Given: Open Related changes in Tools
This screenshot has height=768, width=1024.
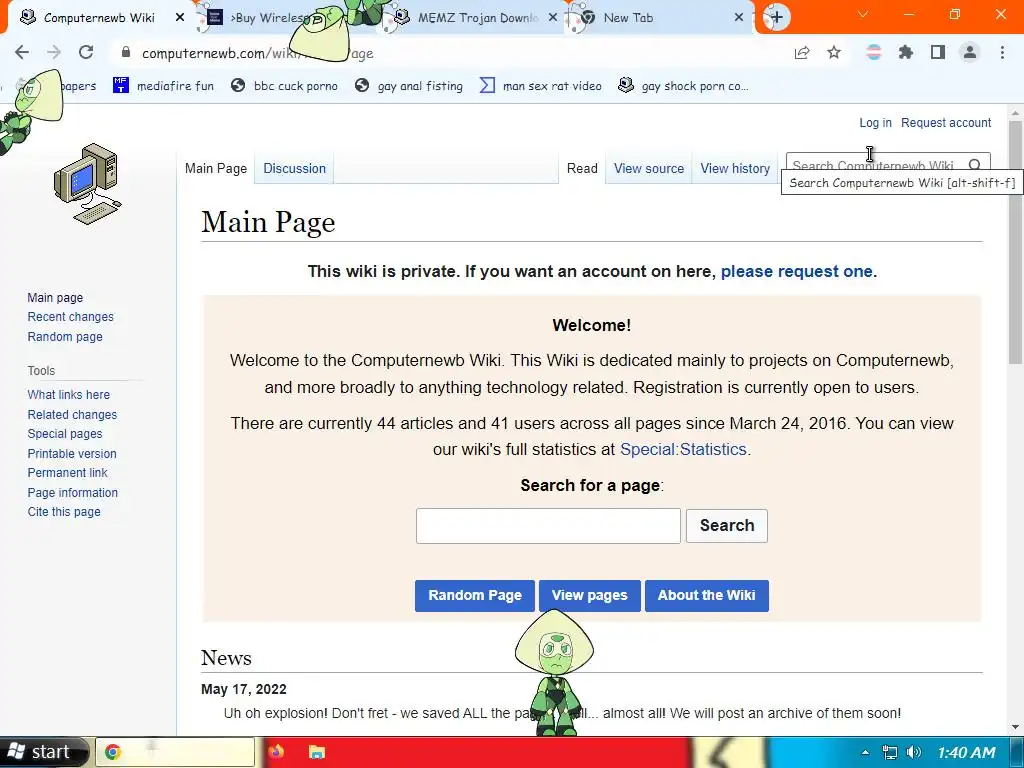Looking at the screenshot, I should pos(72,415).
